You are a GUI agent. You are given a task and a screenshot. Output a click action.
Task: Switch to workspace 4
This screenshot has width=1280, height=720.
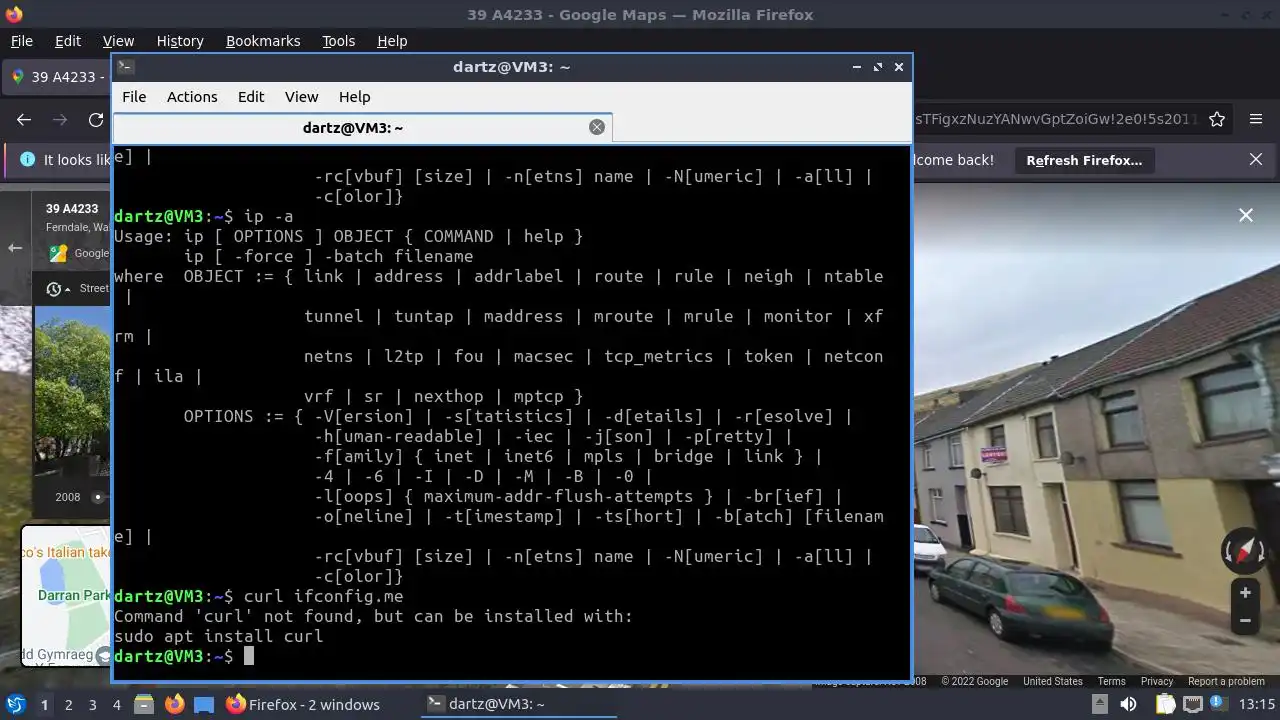coord(117,705)
